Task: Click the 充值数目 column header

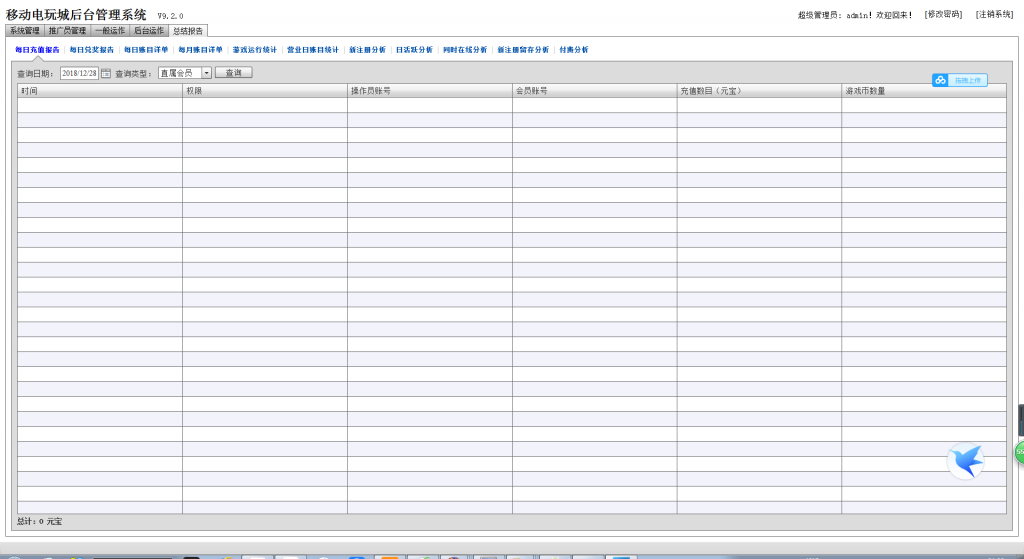Action: [x=710, y=91]
